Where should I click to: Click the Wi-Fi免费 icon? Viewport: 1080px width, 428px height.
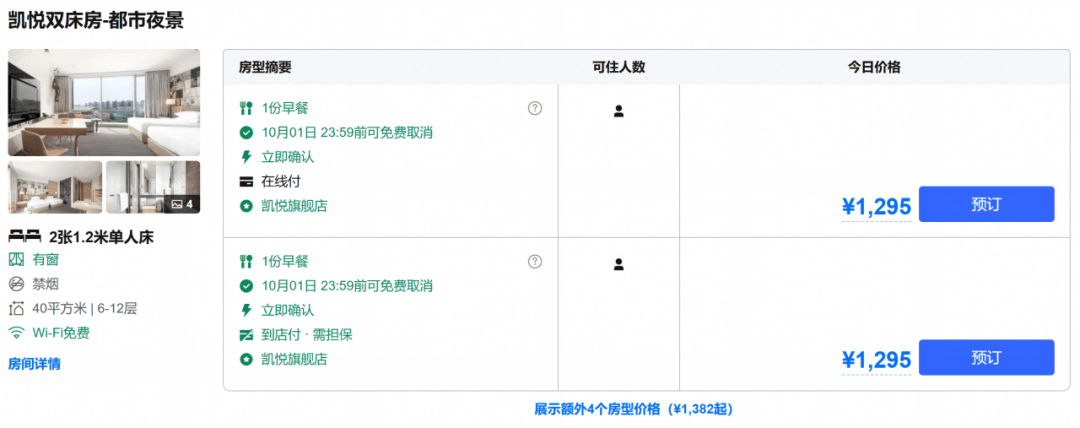tap(16, 333)
